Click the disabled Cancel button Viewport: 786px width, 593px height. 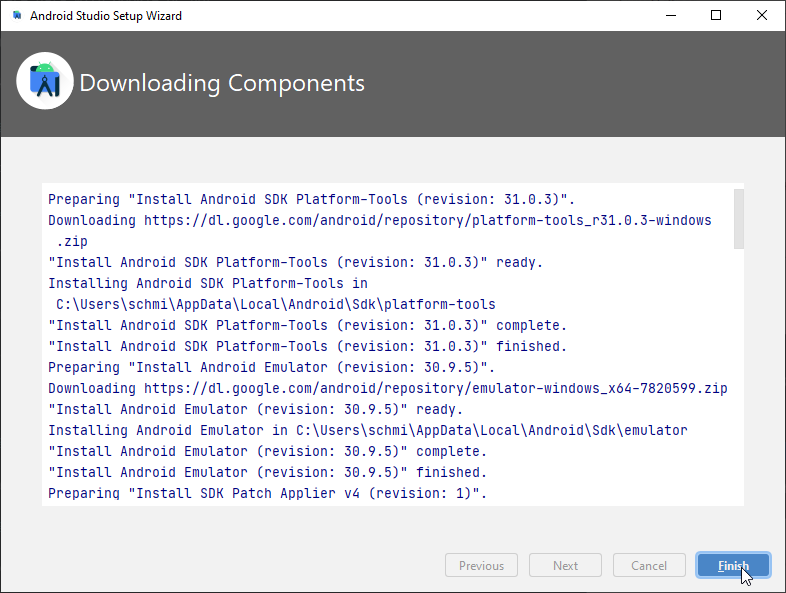(x=649, y=565)
